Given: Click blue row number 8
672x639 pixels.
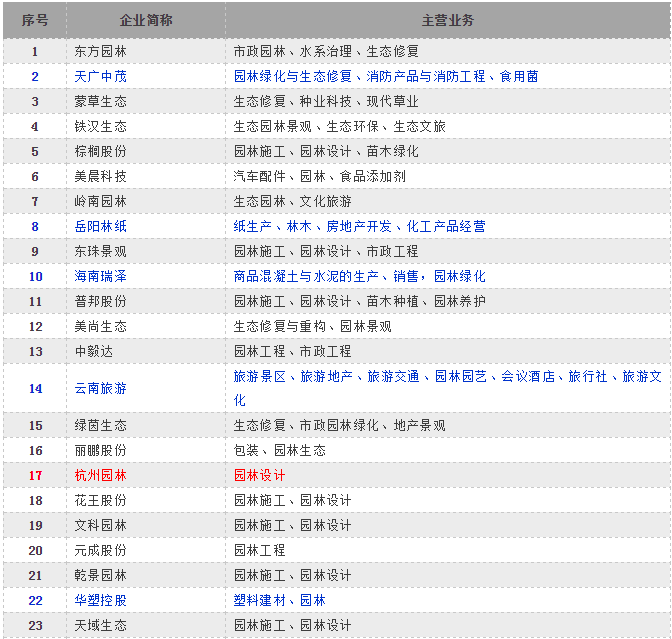Looking at the screenshot, I should (x=35, y=226).
